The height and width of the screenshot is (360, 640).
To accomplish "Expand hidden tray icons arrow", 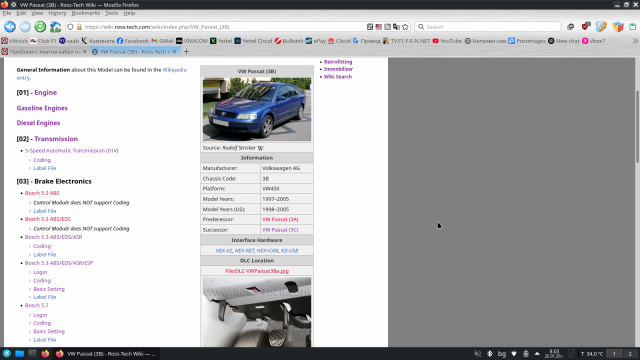I will click(x=537, y=353).
